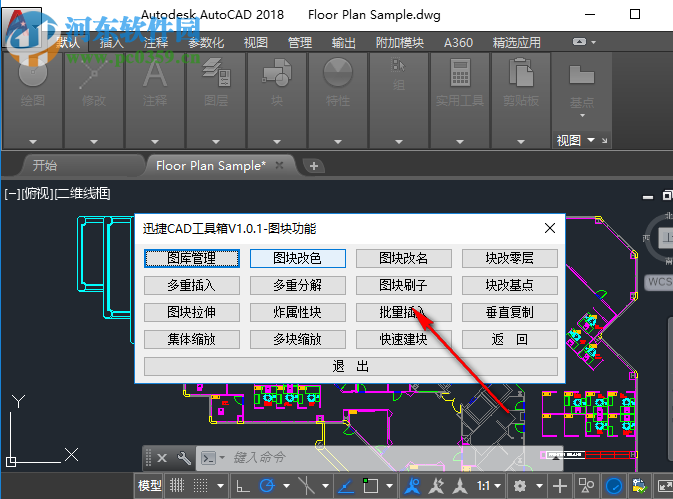
Task: Open the A360 ribbon tab
Action: tap(458, 42)
